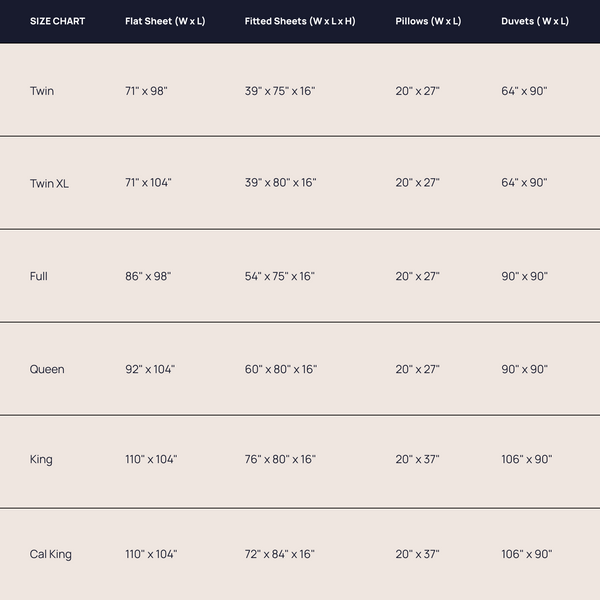The image size is (600, 600).
Task: Click the Twin XL fitted sheet size 39" x 80" x 16"
Action: tap(280, 183)
